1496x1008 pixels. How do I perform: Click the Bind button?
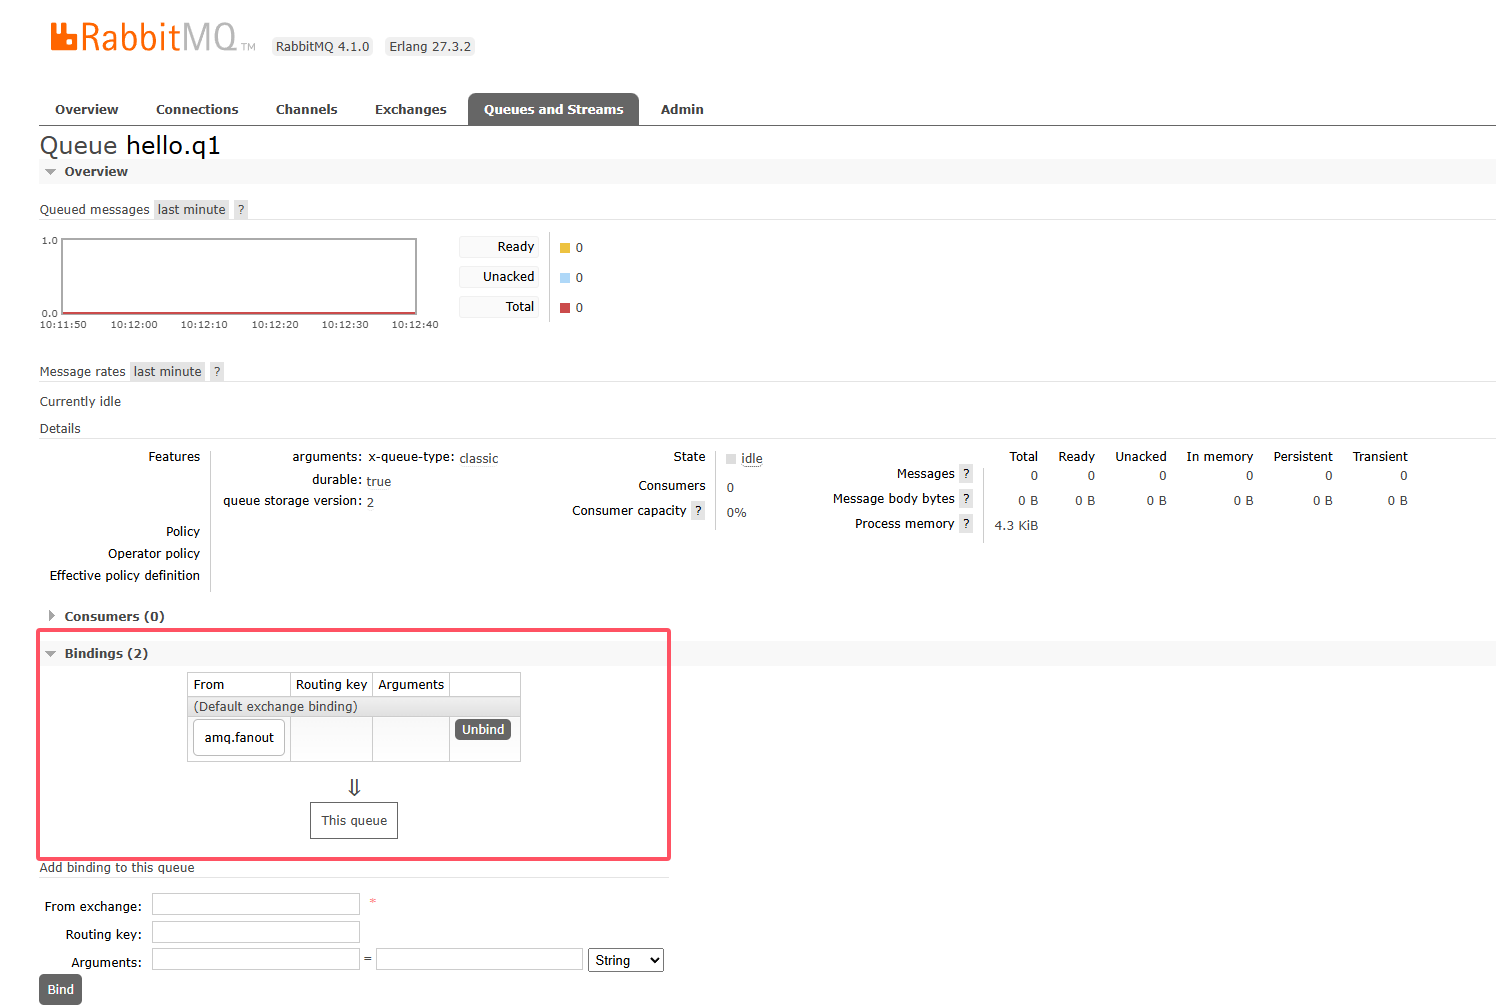point(60,990)
